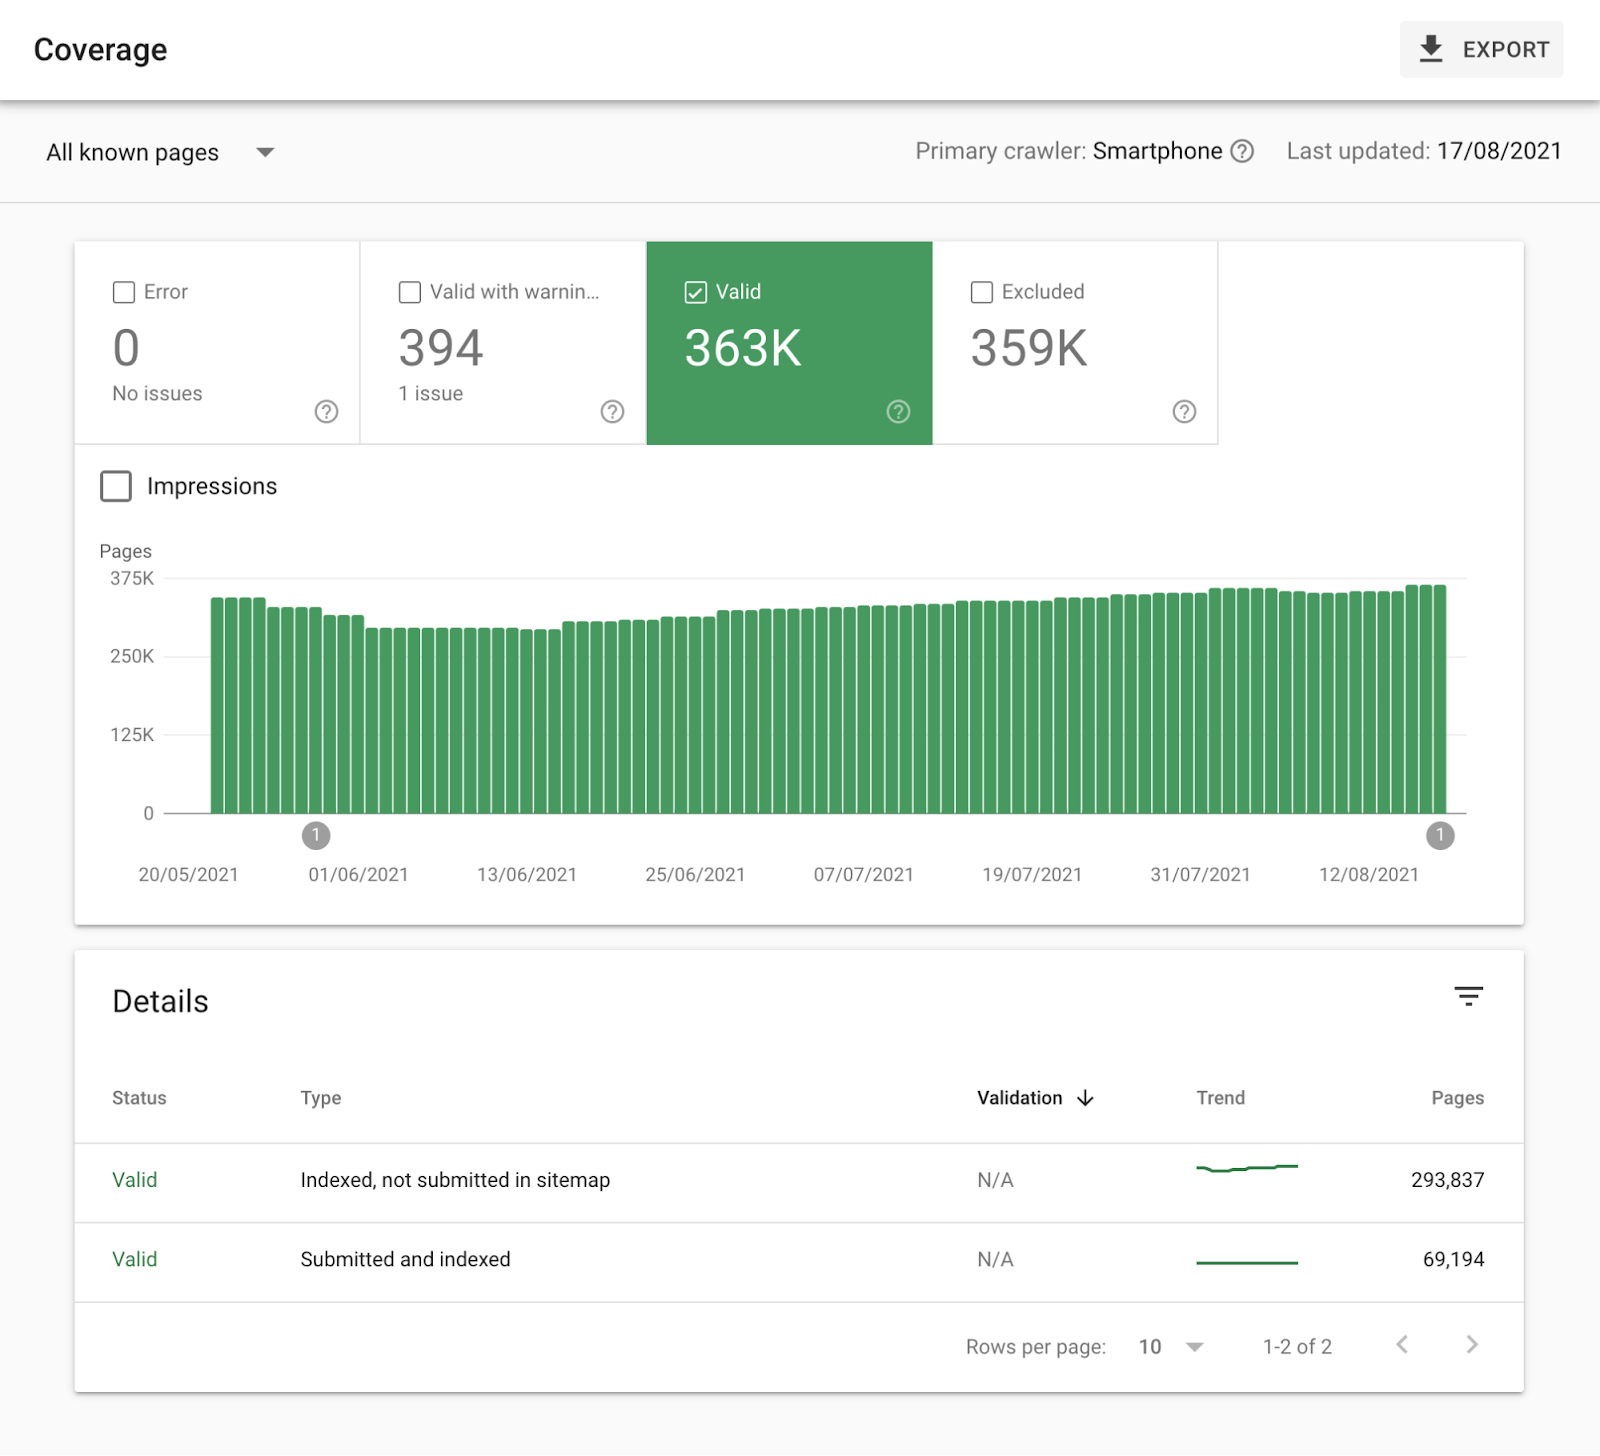The width and height of the screenshot is (1600, 1456).
Task: Click the Validation sort arrow
Action: [x=1086, y=1098]
